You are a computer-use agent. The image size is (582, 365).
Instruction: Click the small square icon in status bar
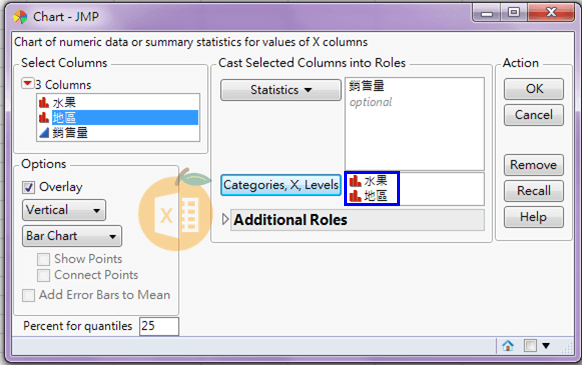click(x=530, y=346)
